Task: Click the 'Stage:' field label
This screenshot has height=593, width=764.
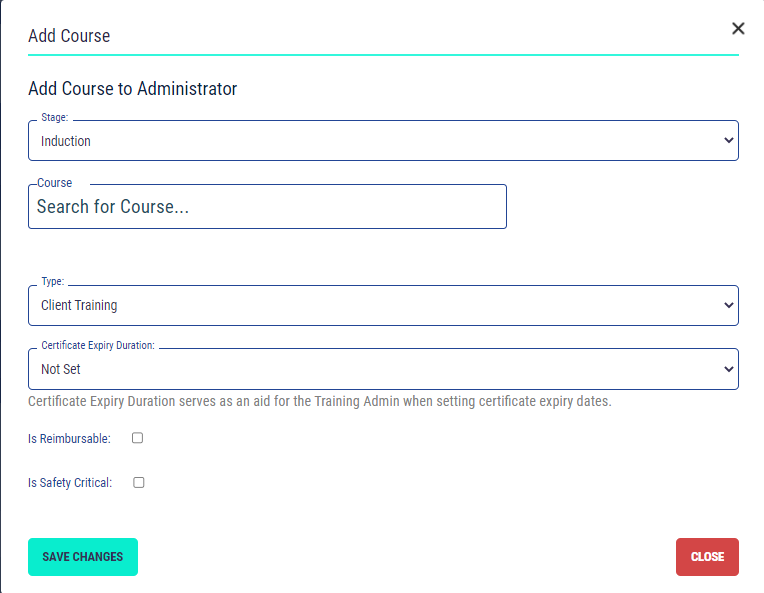Action: pyautogui.click(x=55, y=118)
